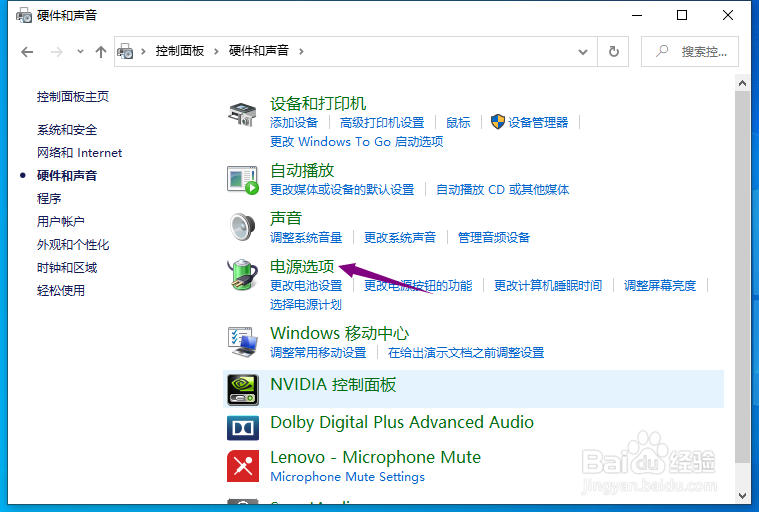Click the Microphone Mute Settings link
The image size is (759, 512).
(348, 477)
